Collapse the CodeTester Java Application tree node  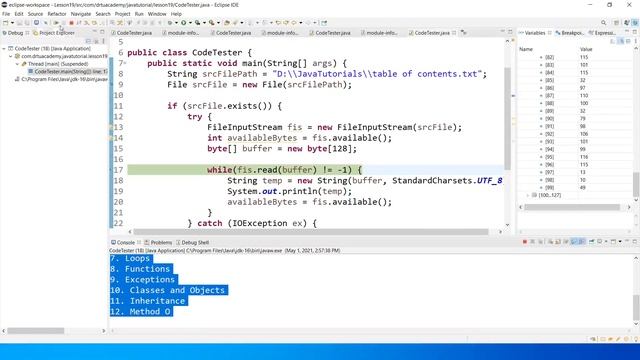(4, 48)
